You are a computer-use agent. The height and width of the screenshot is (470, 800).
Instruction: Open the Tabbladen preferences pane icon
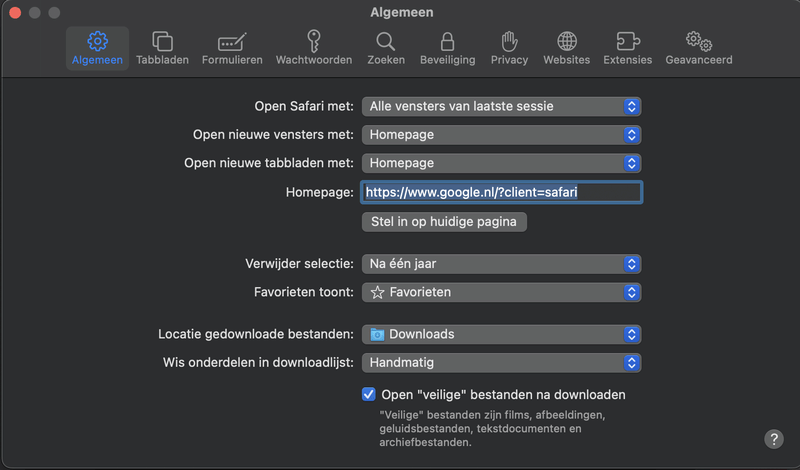click(161, 42)
